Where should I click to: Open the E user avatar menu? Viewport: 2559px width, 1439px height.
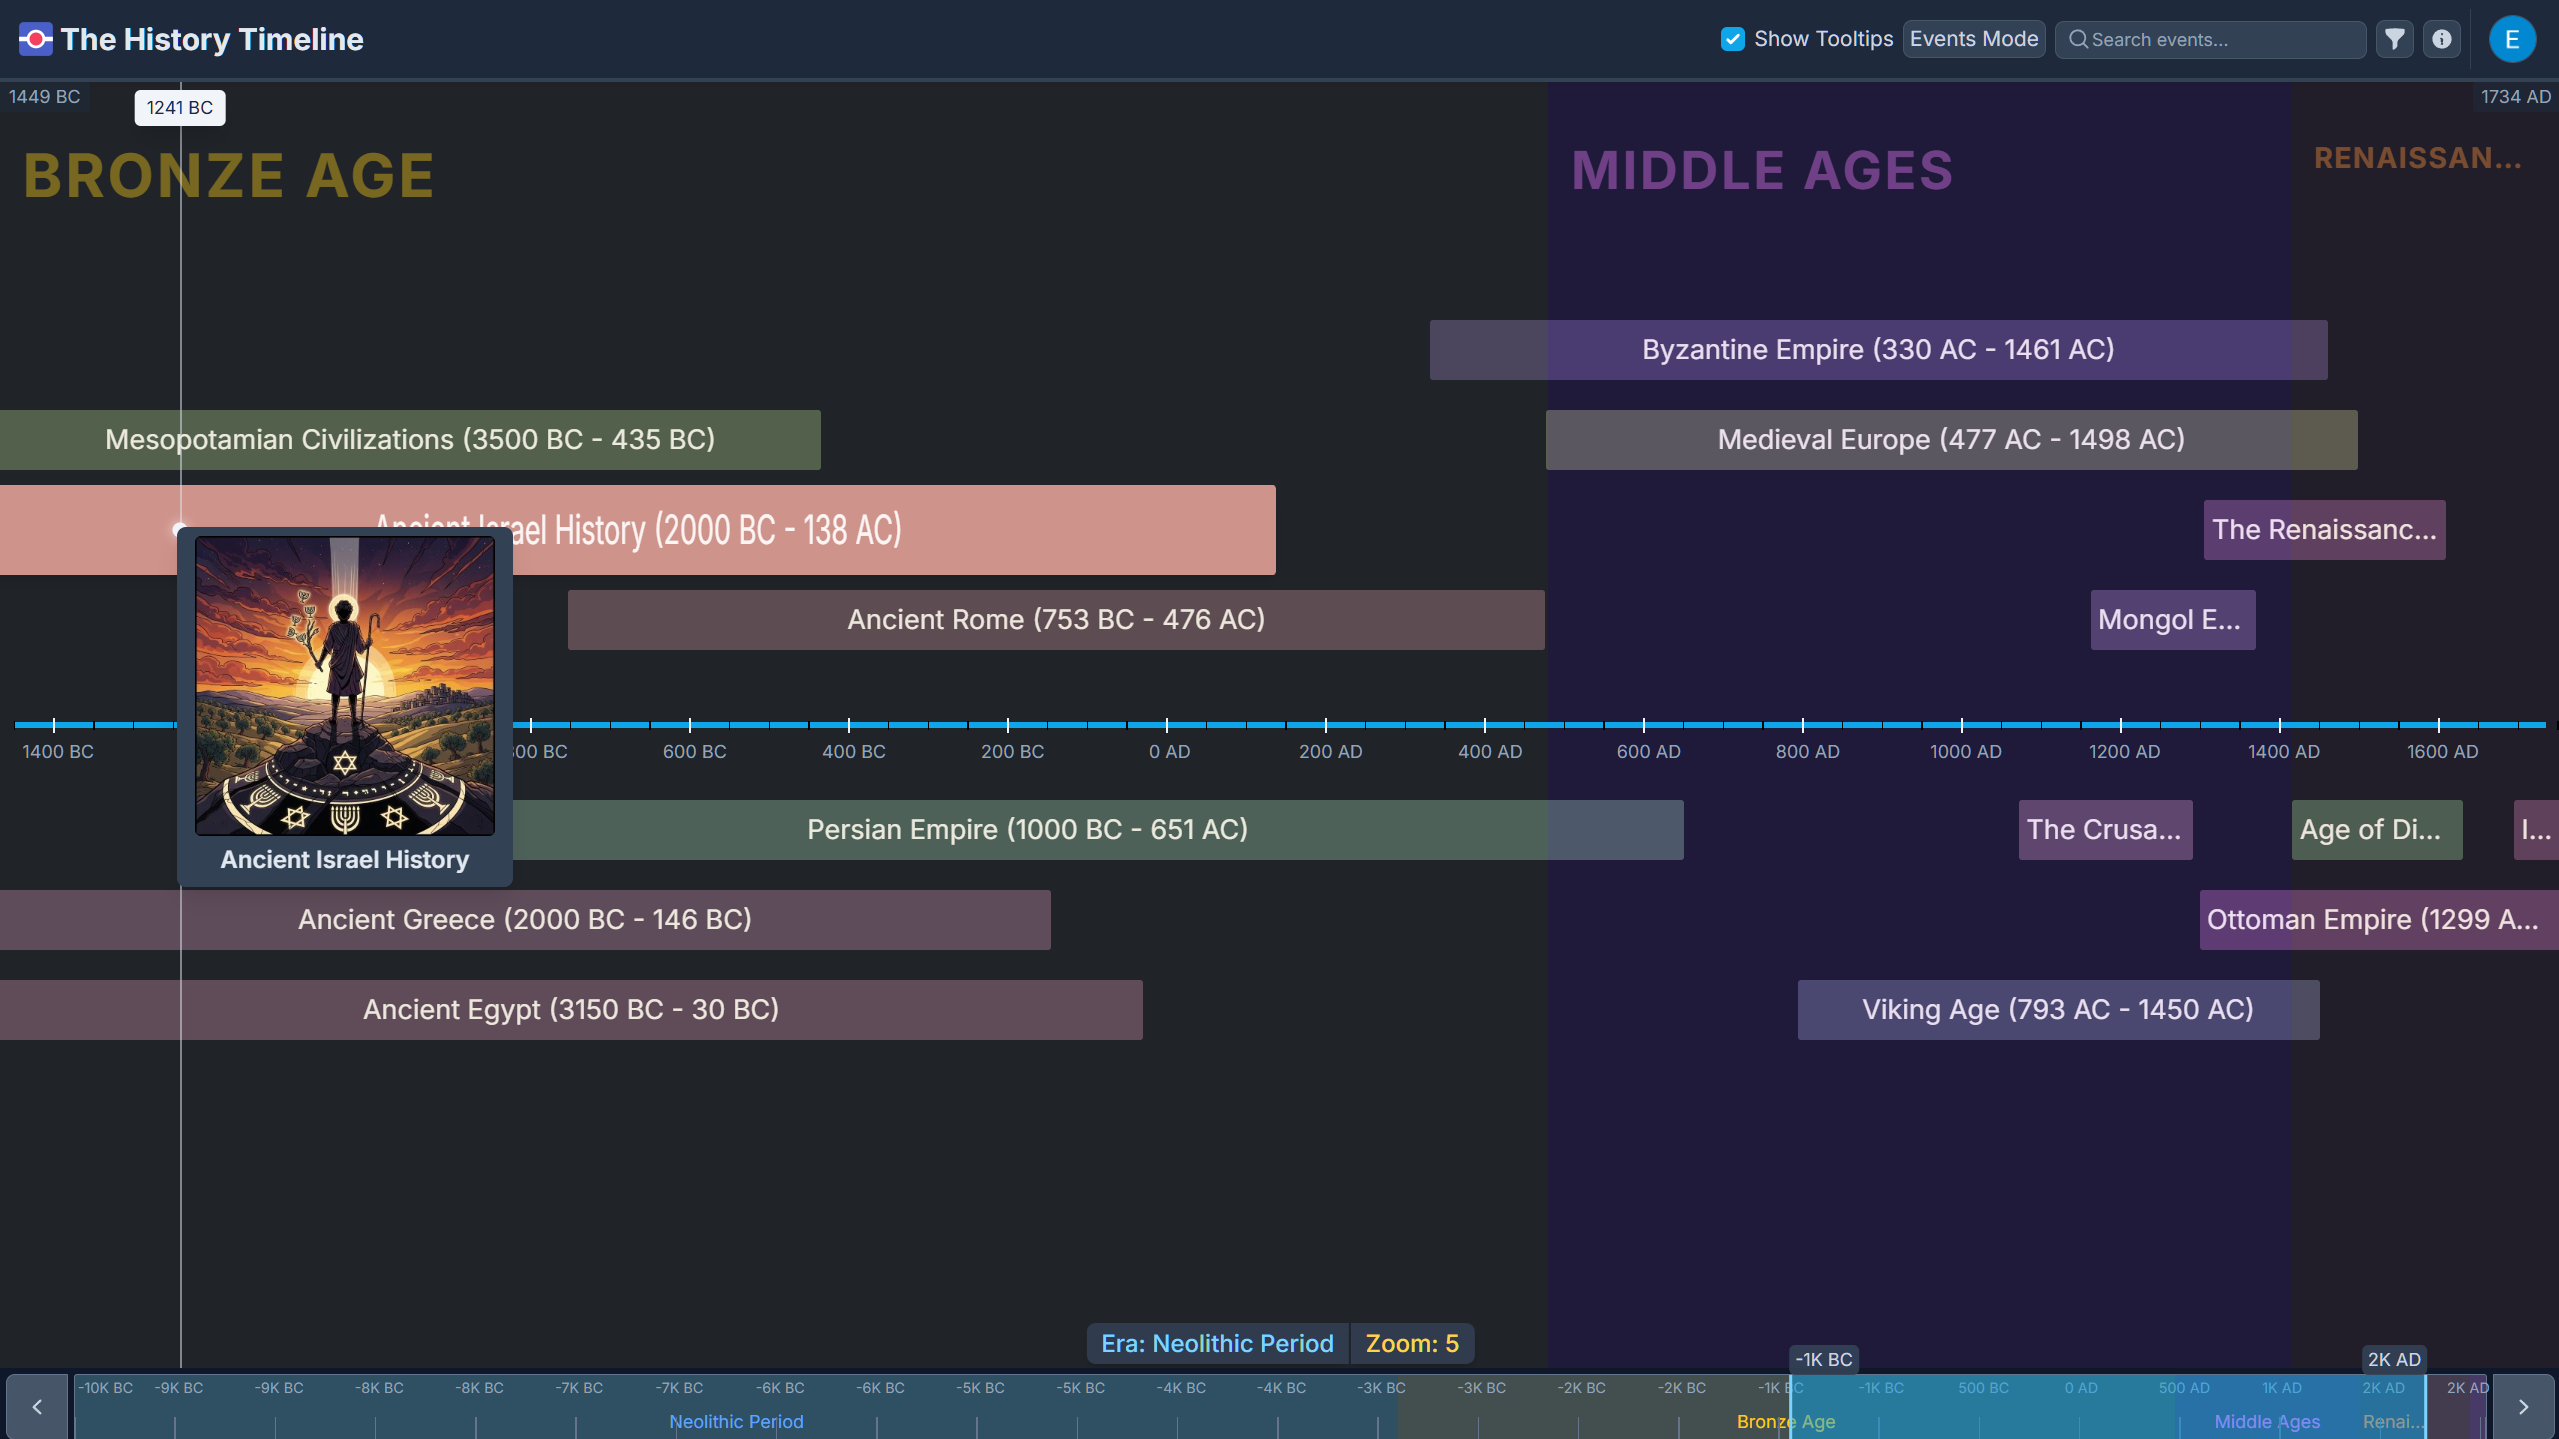tap(2513, 39)
